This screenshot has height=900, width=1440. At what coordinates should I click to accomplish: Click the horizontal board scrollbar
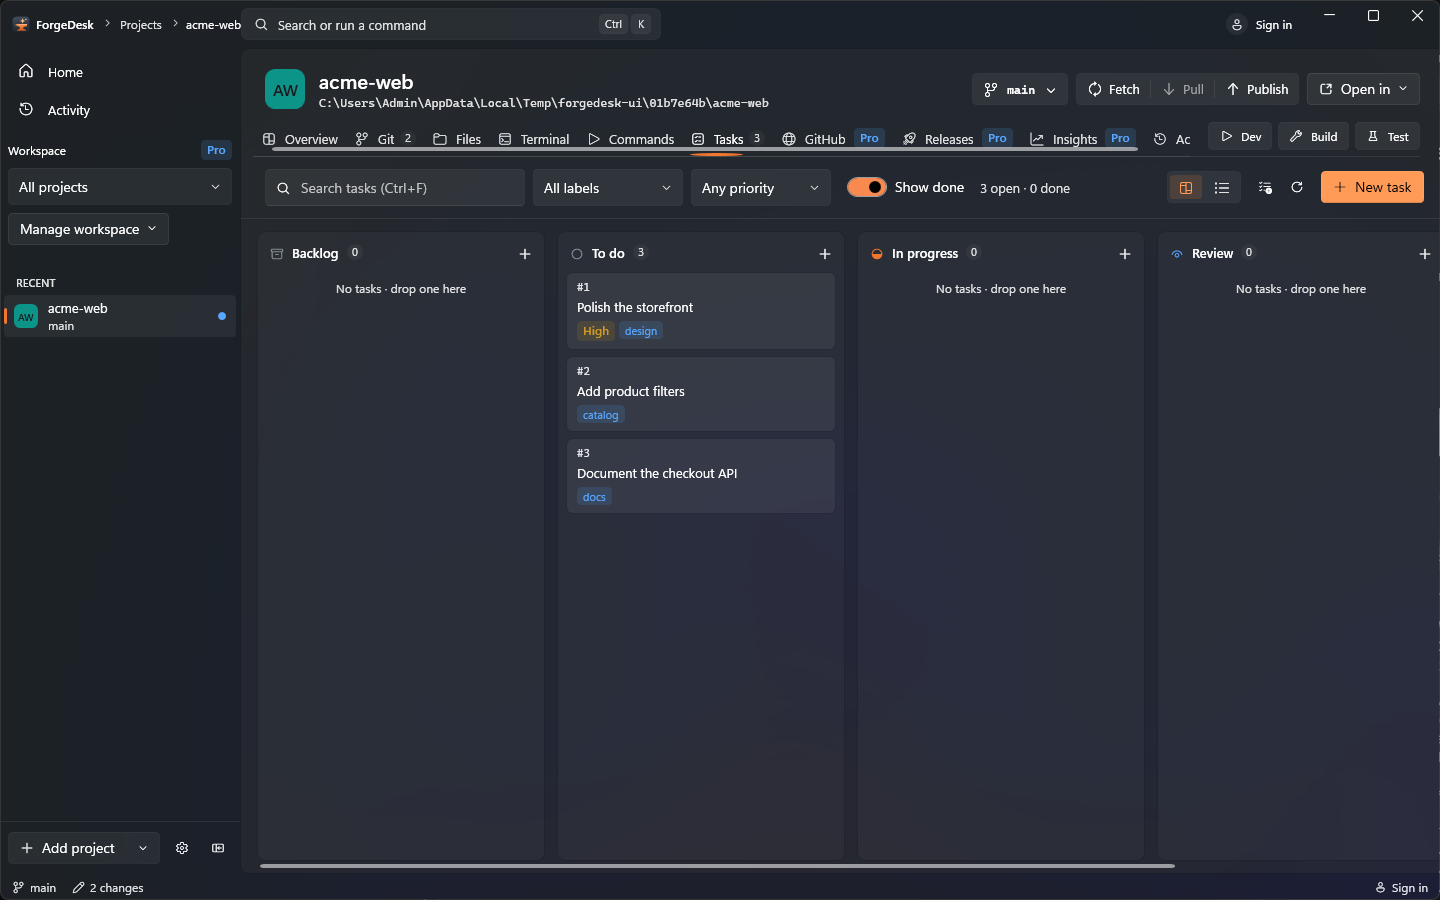[717, 866]
